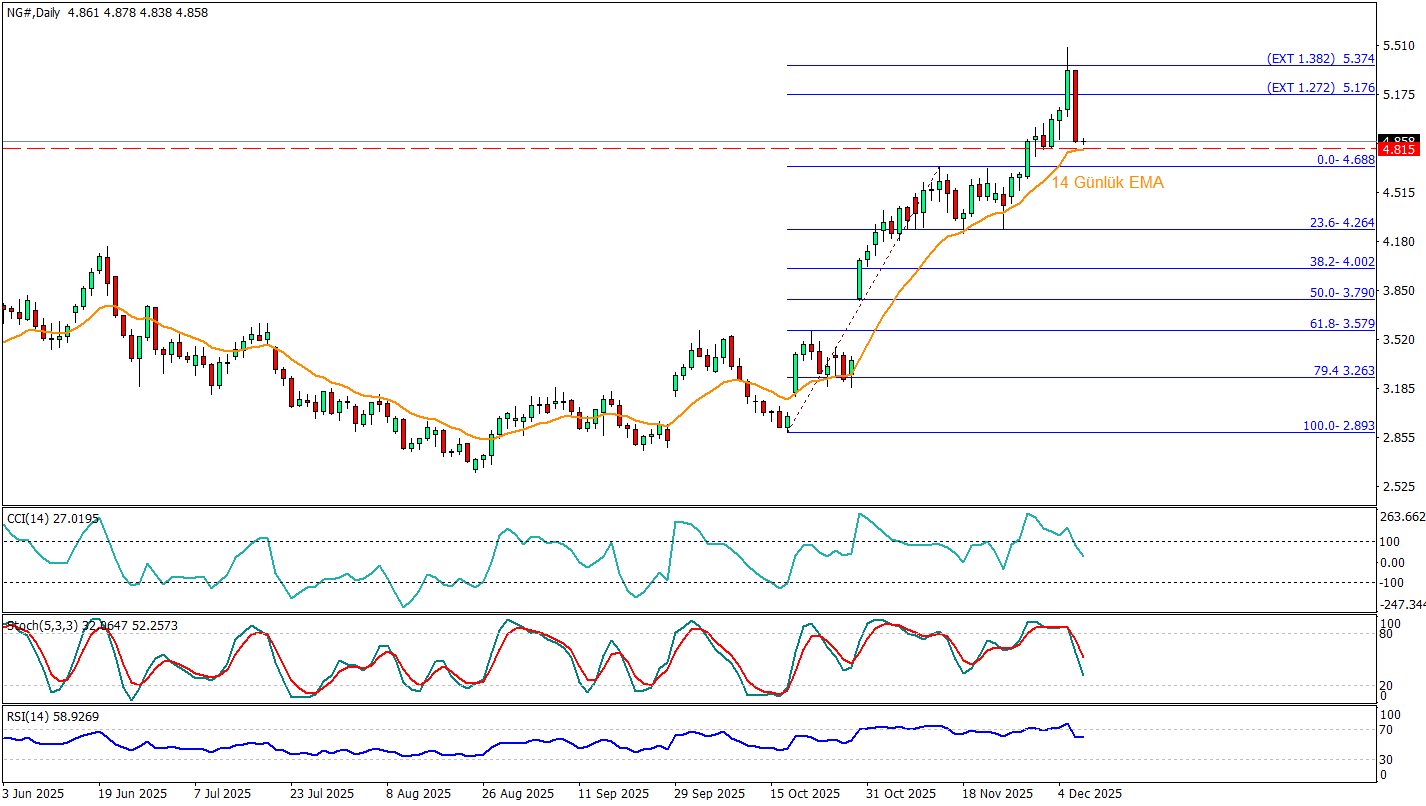Click the 15 Oct 2025 date marker
Viewport: 1426px width, 806px height.
(806, 793)
